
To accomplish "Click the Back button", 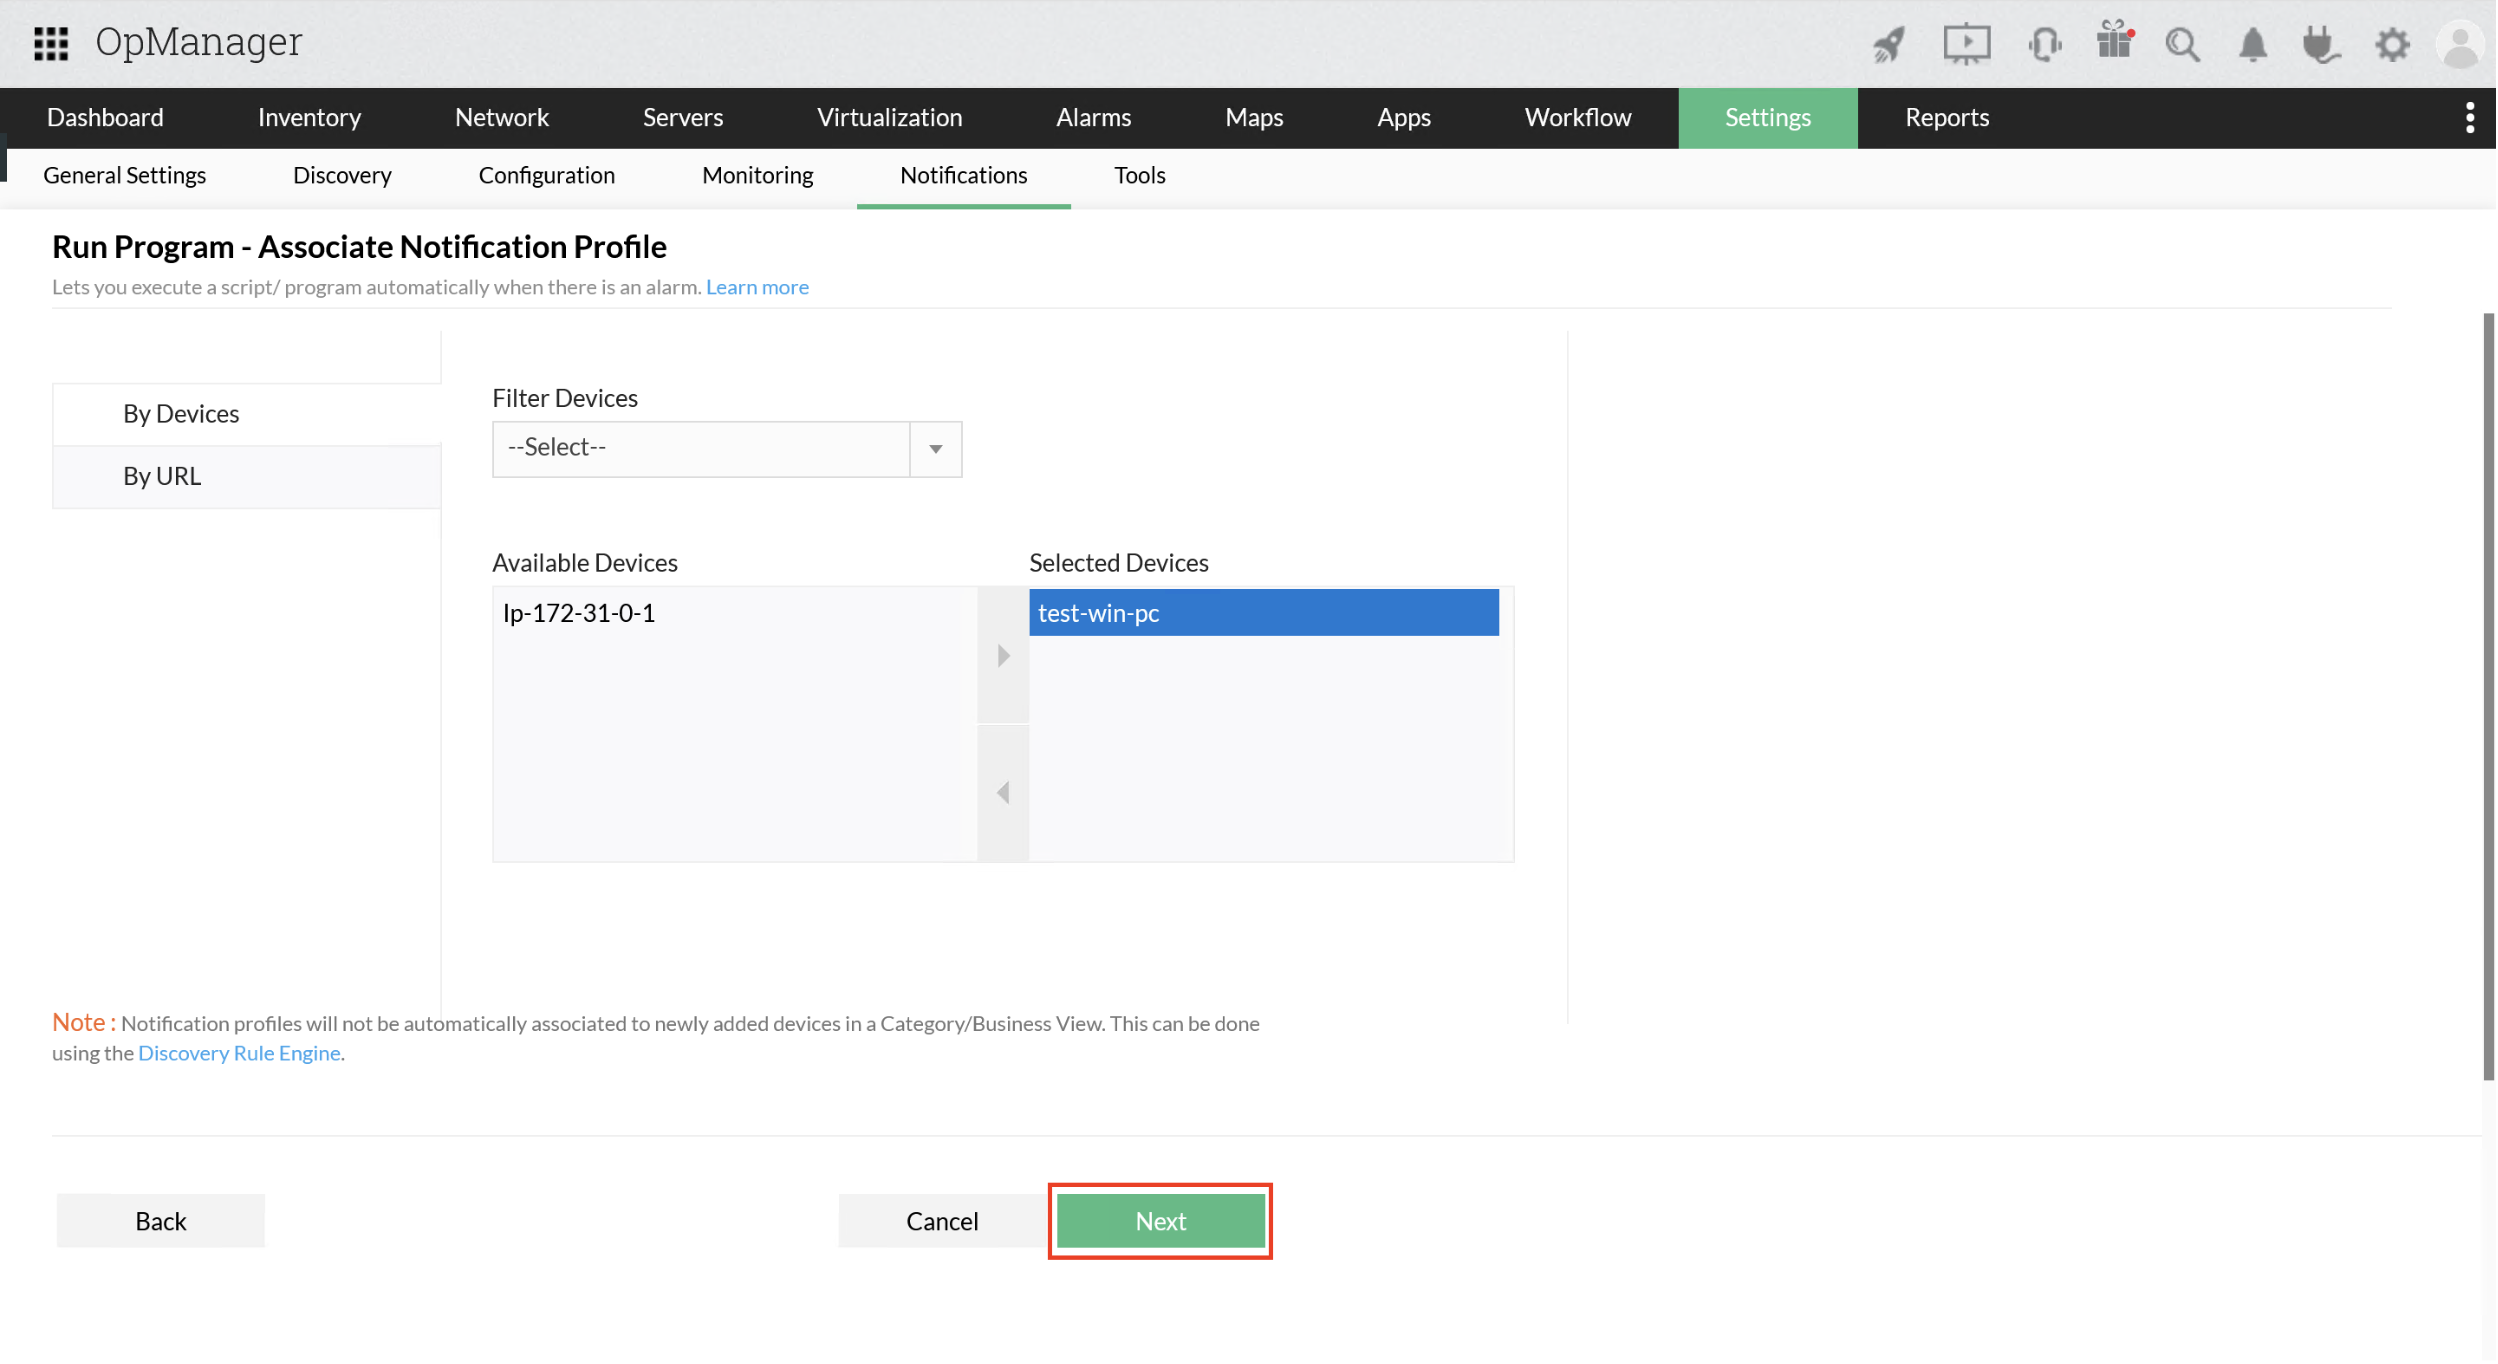I will click(161, 1222).
